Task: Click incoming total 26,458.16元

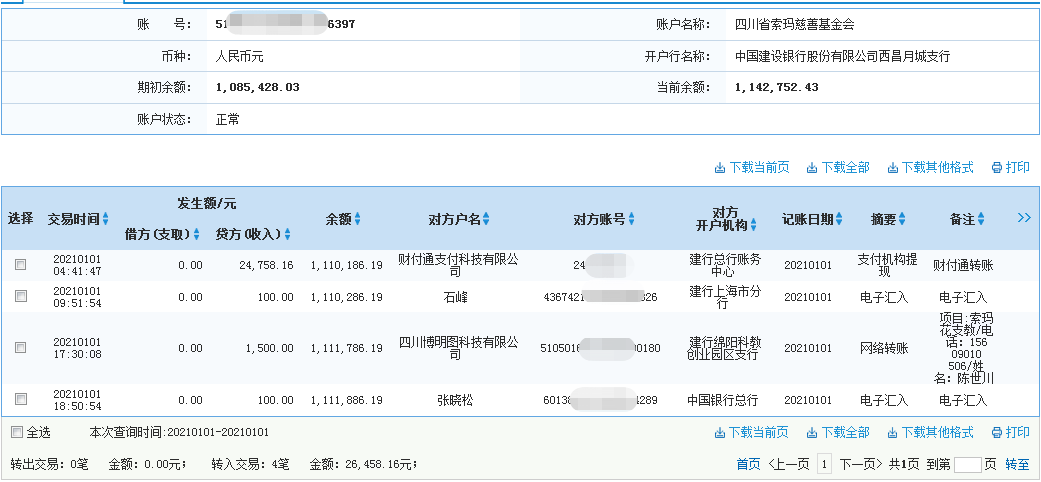Action: [x=380, y=464]
